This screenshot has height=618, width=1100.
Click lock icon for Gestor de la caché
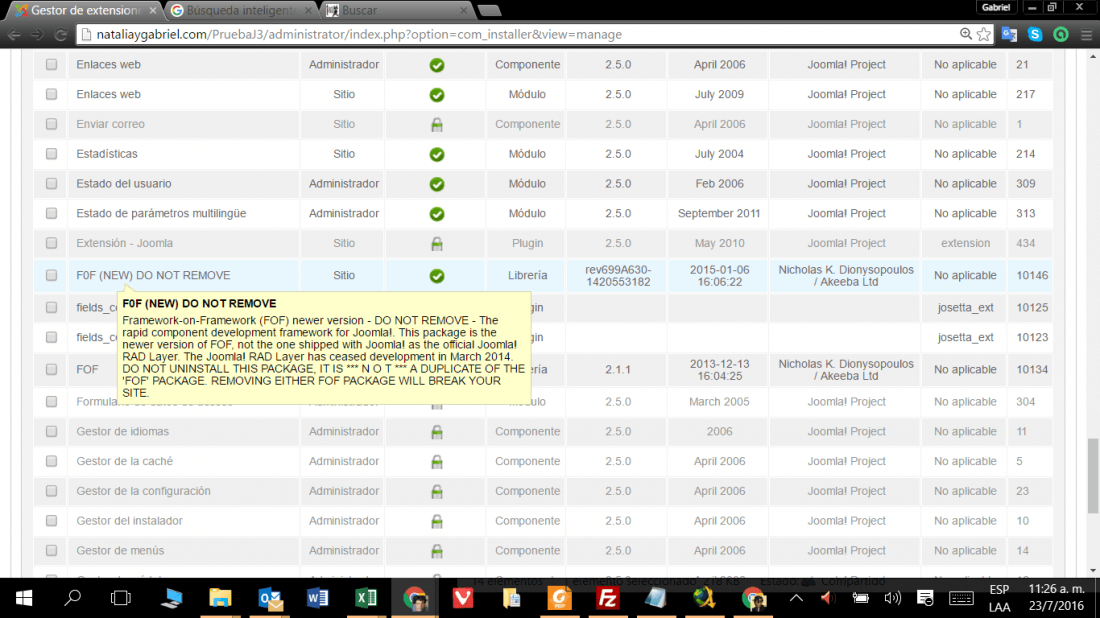(436, 462)
